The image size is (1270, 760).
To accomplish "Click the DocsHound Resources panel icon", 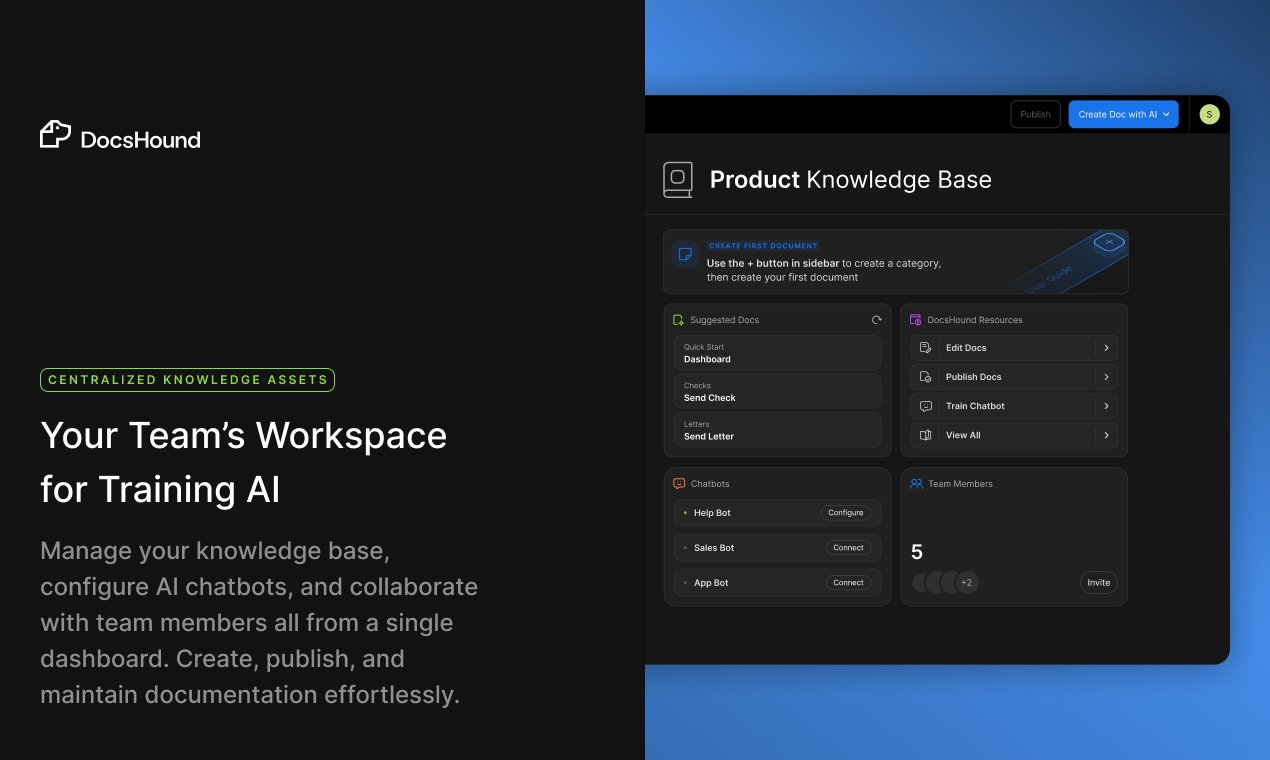I will click(x=915, y=320).
